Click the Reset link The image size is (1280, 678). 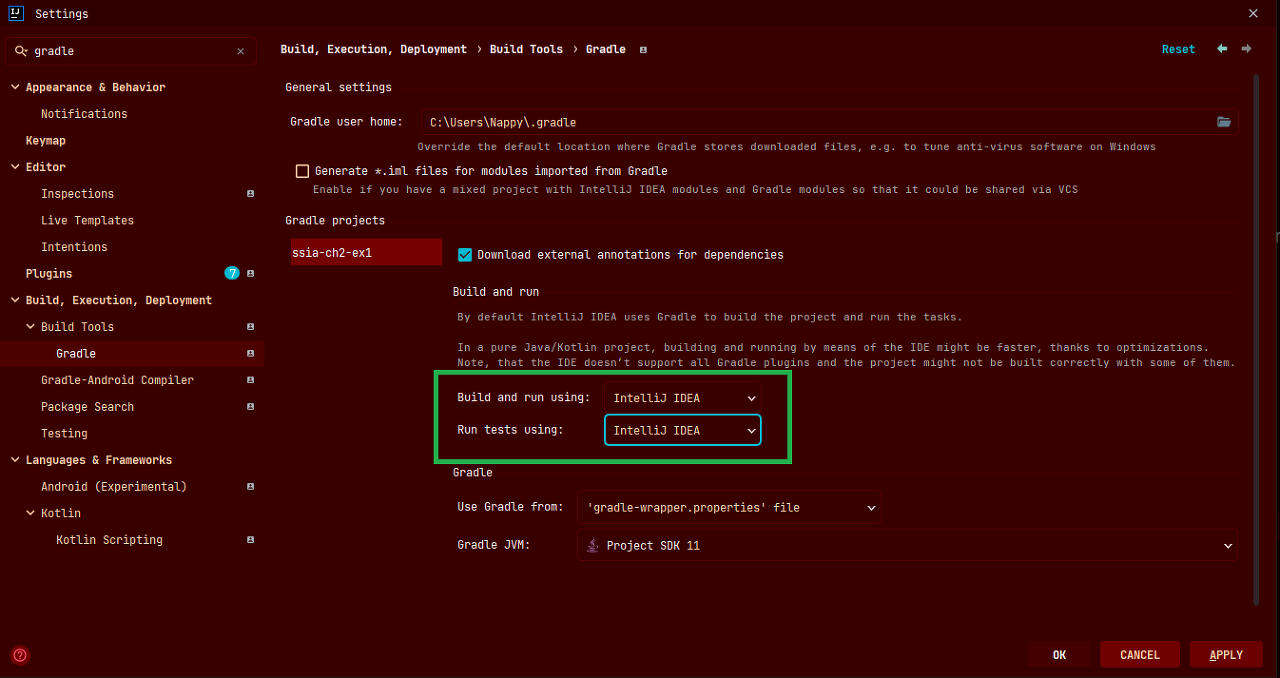coord(1178,49)
